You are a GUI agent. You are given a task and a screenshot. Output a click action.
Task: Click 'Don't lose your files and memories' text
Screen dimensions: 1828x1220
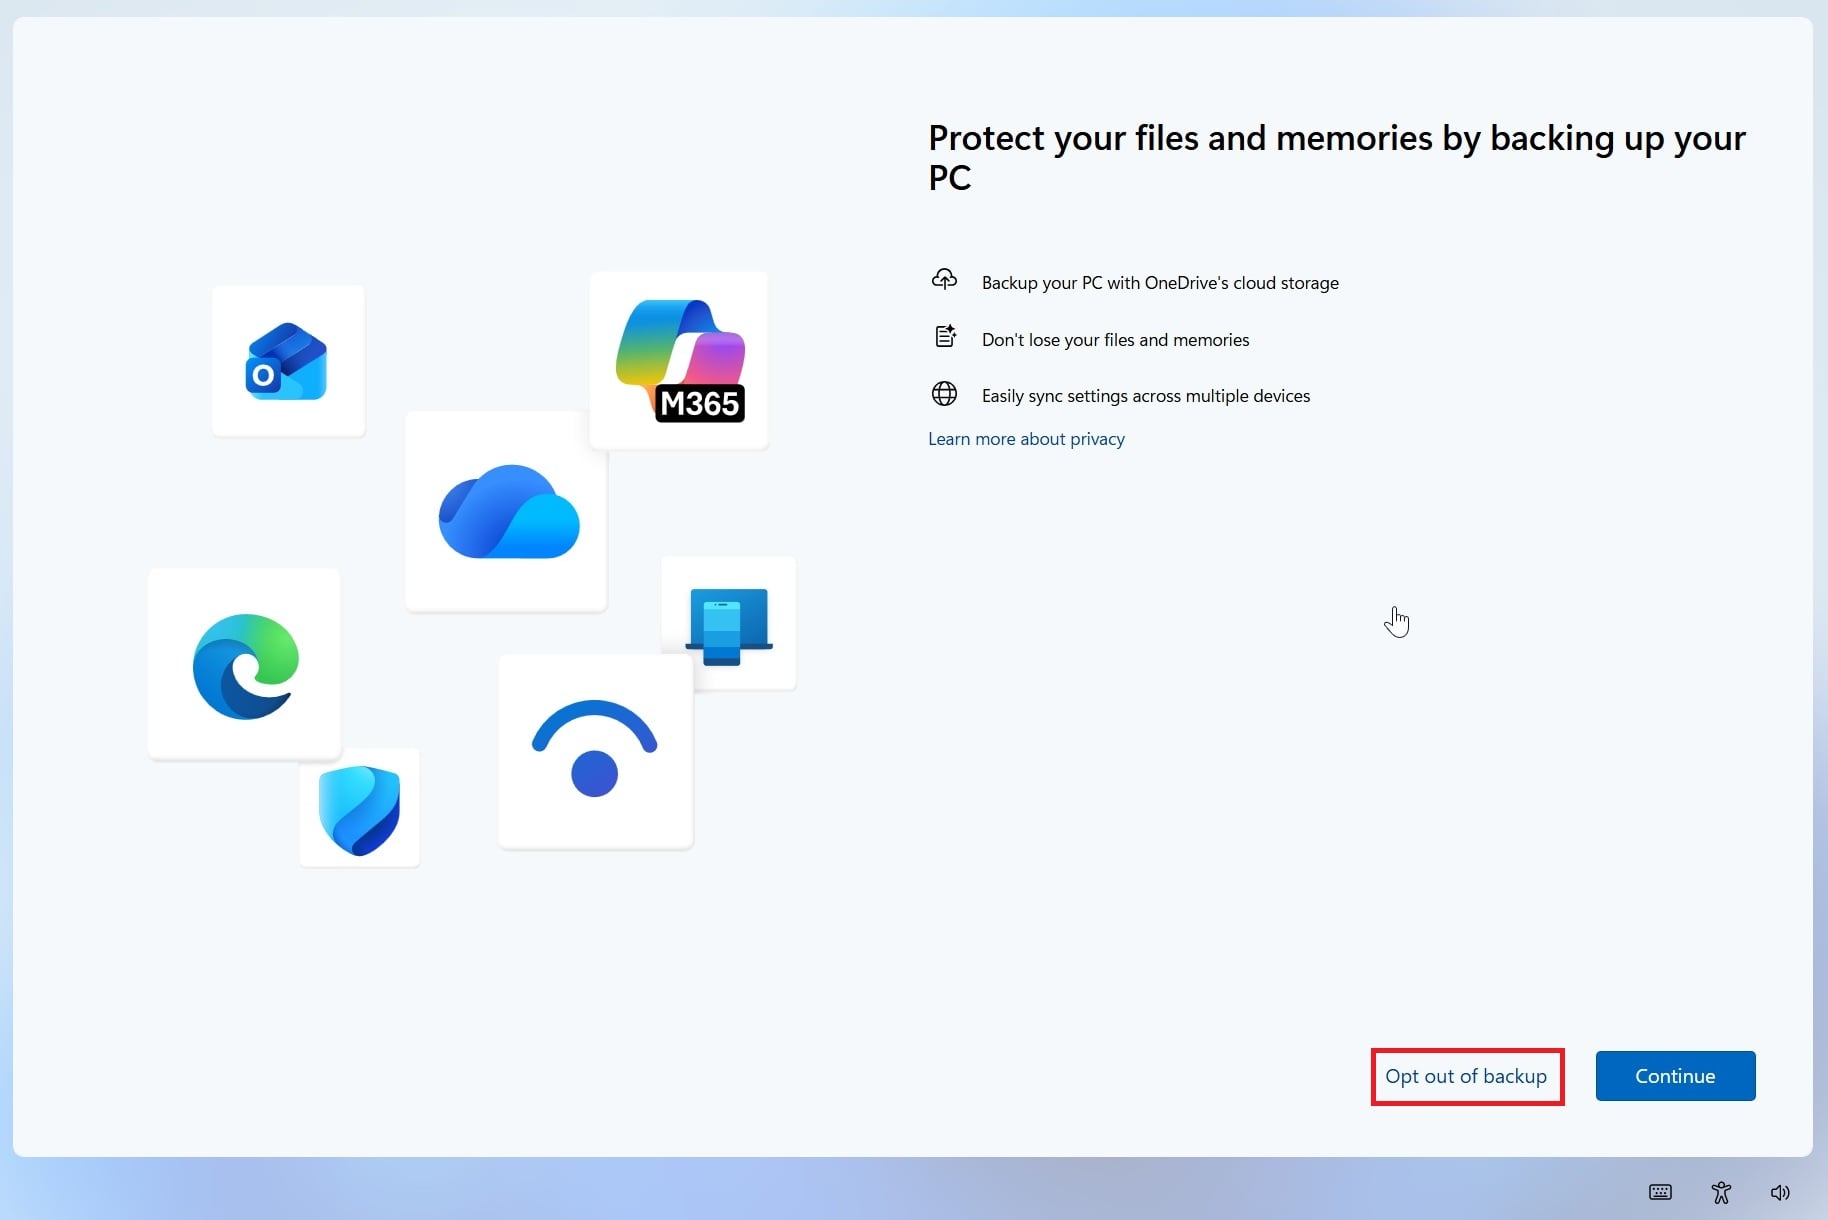tap(1115, 340)
